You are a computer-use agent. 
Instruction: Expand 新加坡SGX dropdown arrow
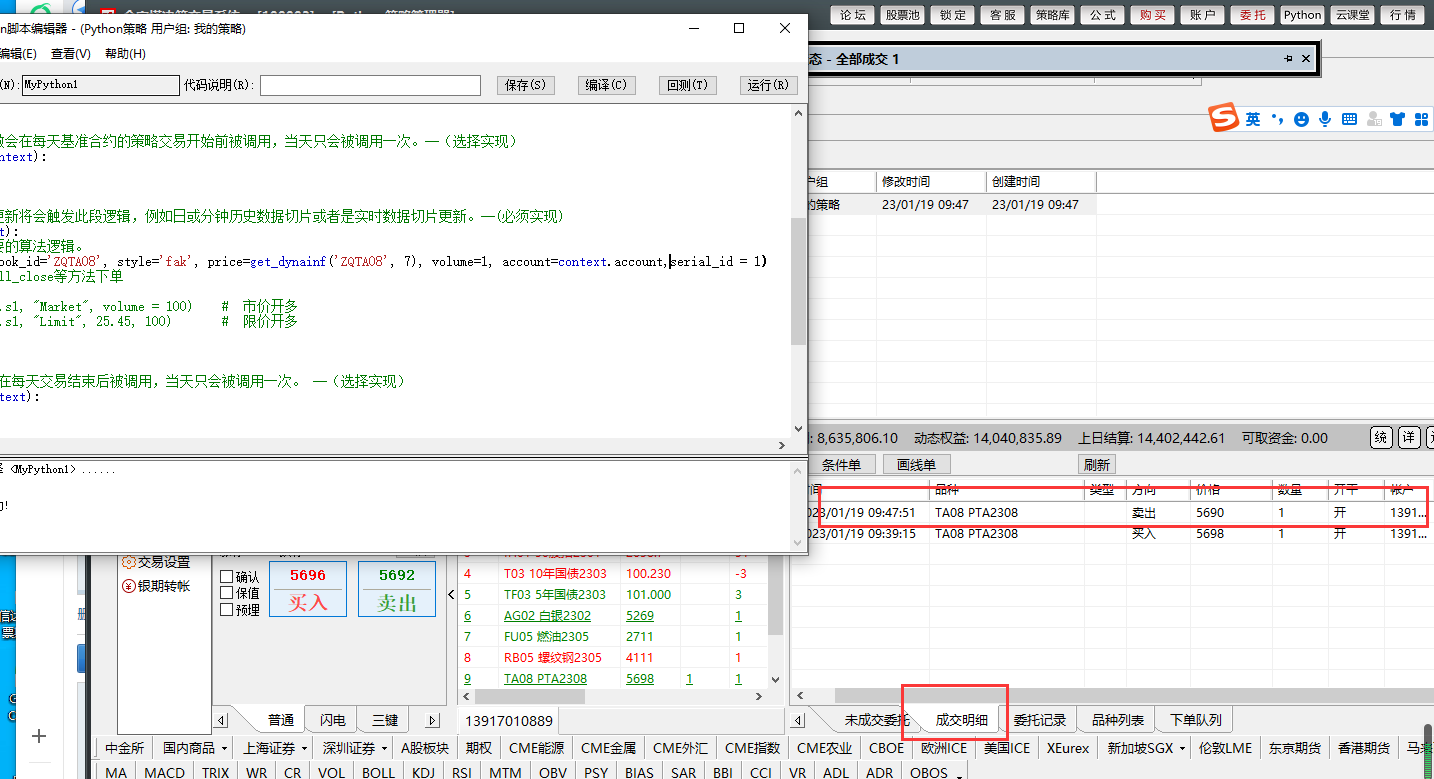pos(1182,748)
